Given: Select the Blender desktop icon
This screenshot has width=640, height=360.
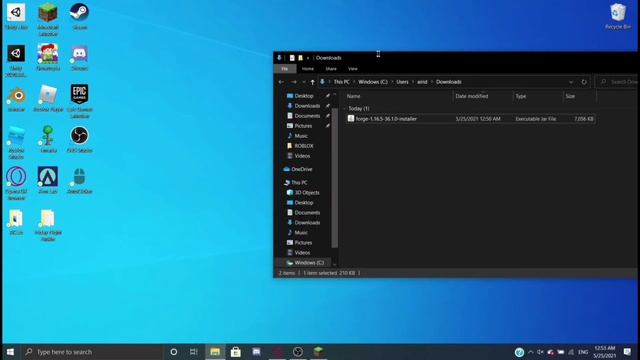Looking at the screenshot, I should tap(16, 99).
